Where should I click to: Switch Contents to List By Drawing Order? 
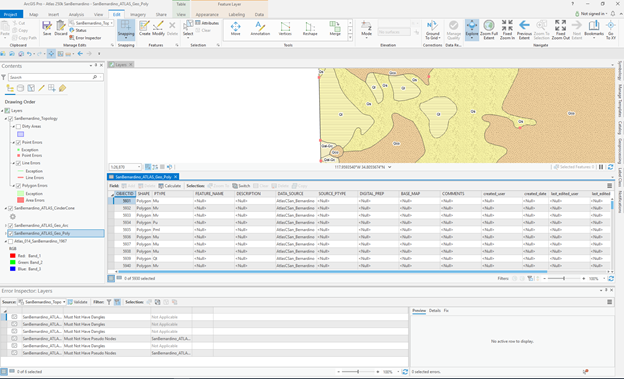coord(10,88)
